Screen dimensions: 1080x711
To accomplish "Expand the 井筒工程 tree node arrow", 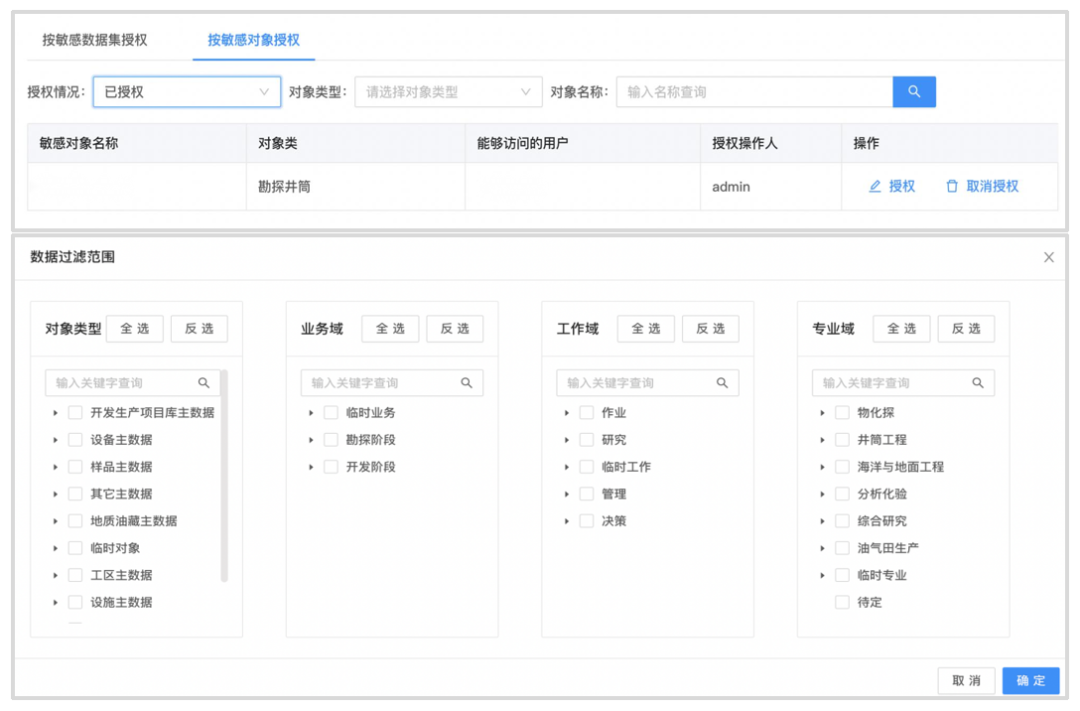I will click(822, 440).
